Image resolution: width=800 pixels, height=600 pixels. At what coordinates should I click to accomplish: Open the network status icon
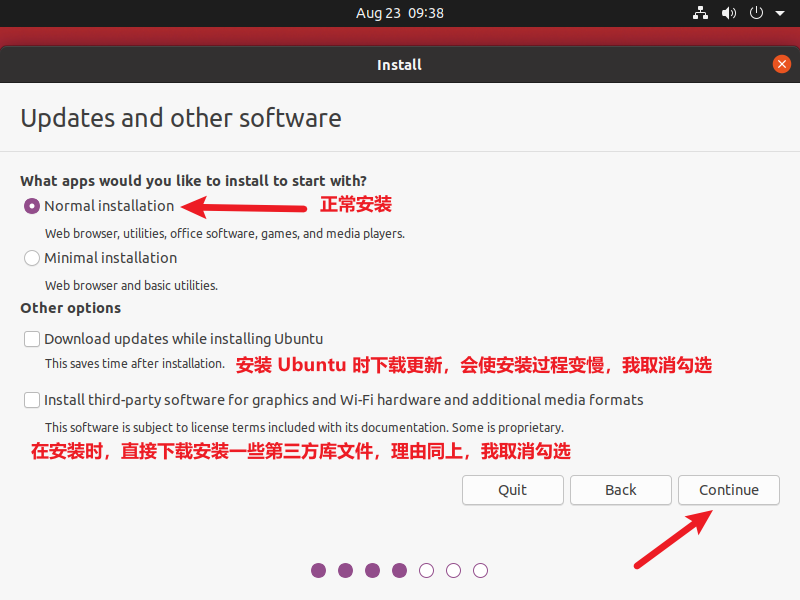700,13
